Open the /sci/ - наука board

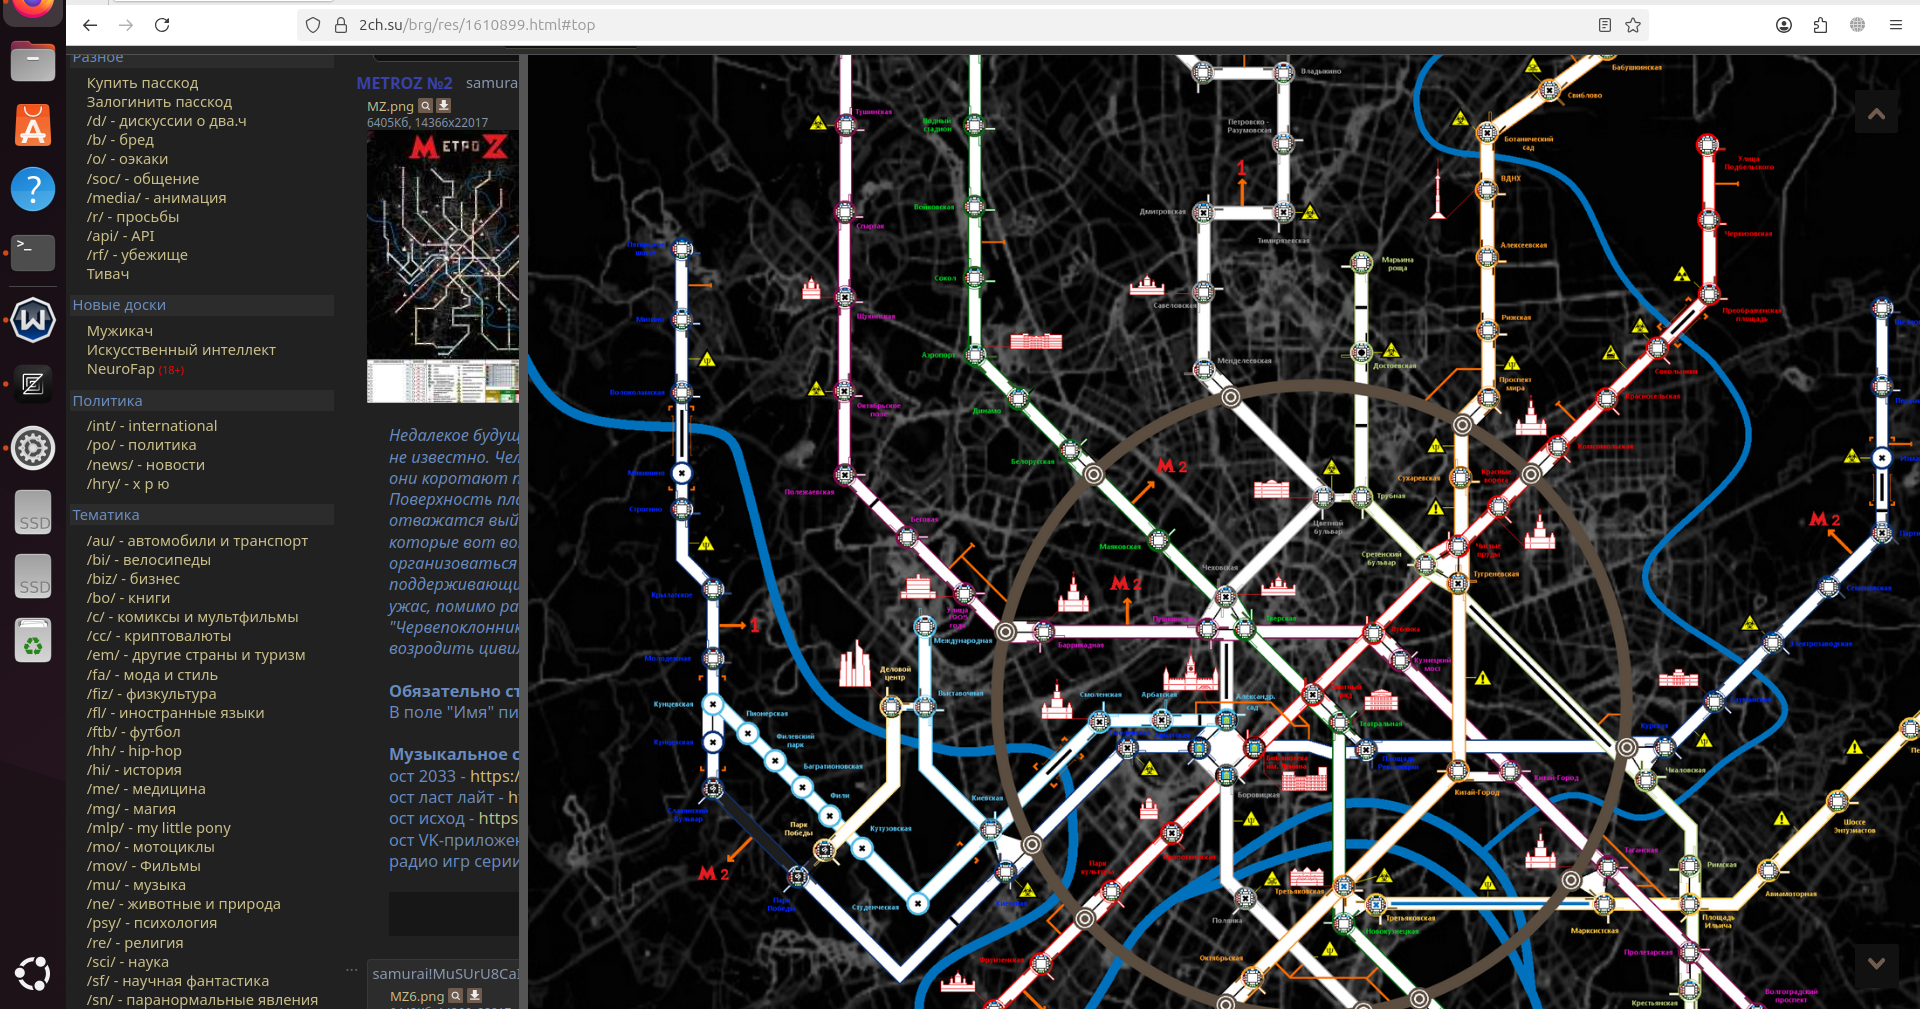pos(128,962)
